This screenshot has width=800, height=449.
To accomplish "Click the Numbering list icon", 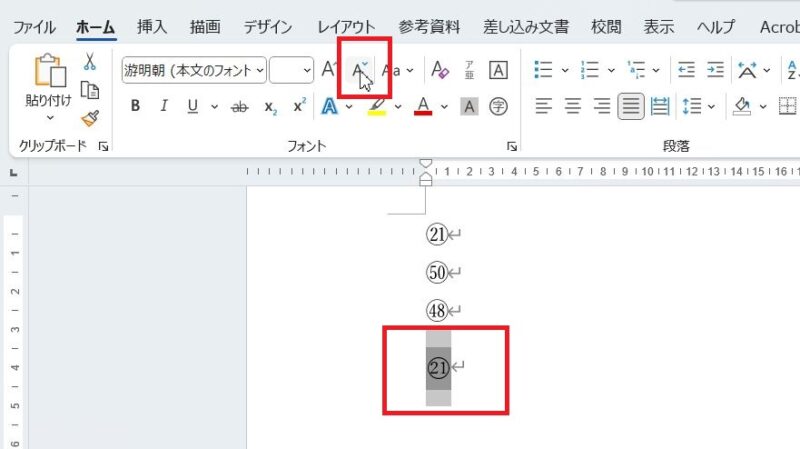I will click(589, 69).
